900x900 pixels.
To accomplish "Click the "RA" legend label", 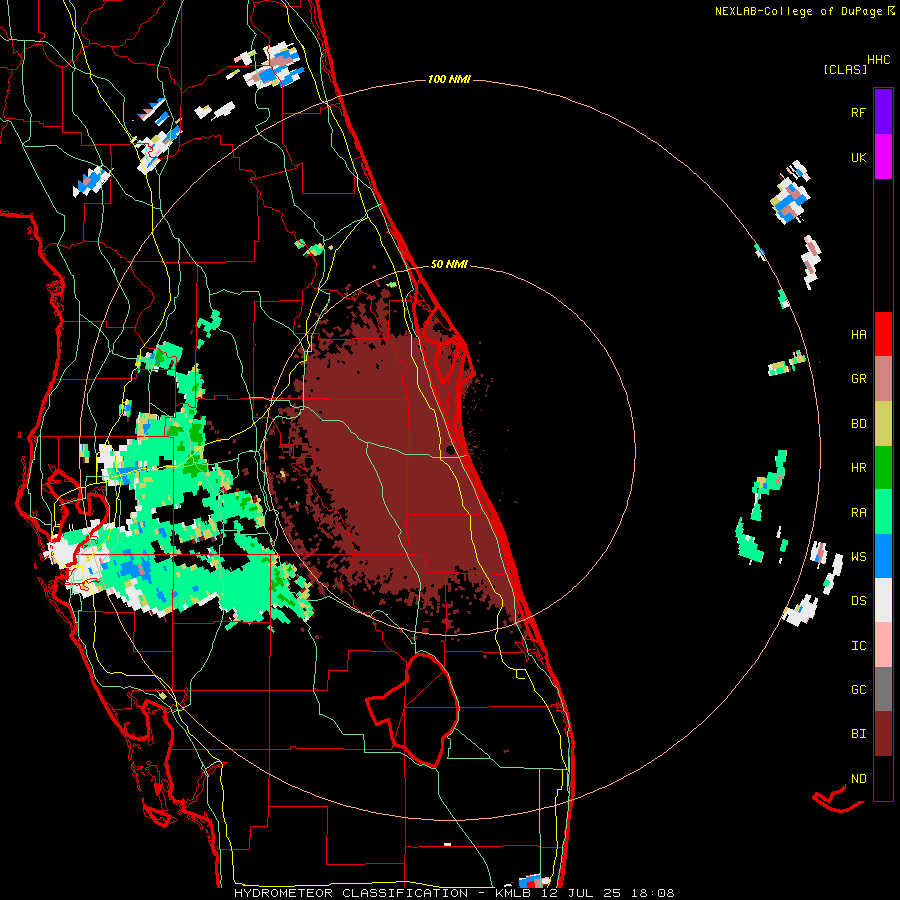I will coord(858,513).
